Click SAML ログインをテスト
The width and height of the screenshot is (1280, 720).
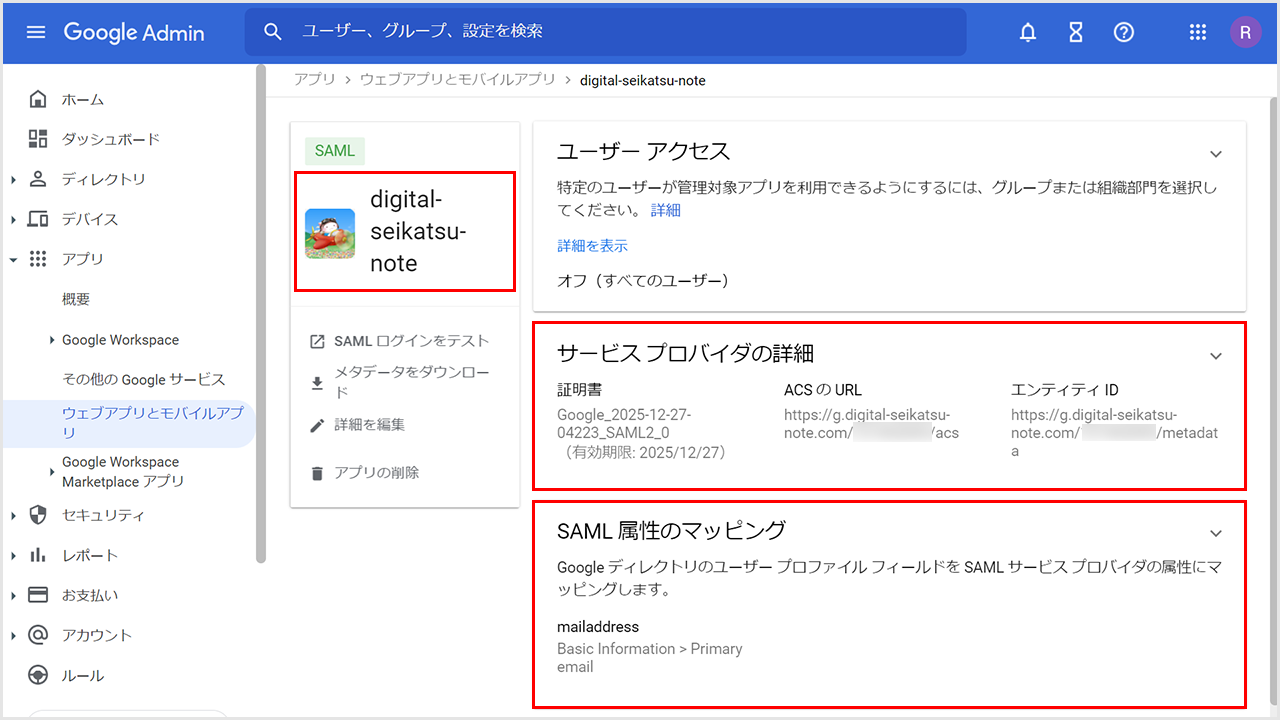coord(411,341)
